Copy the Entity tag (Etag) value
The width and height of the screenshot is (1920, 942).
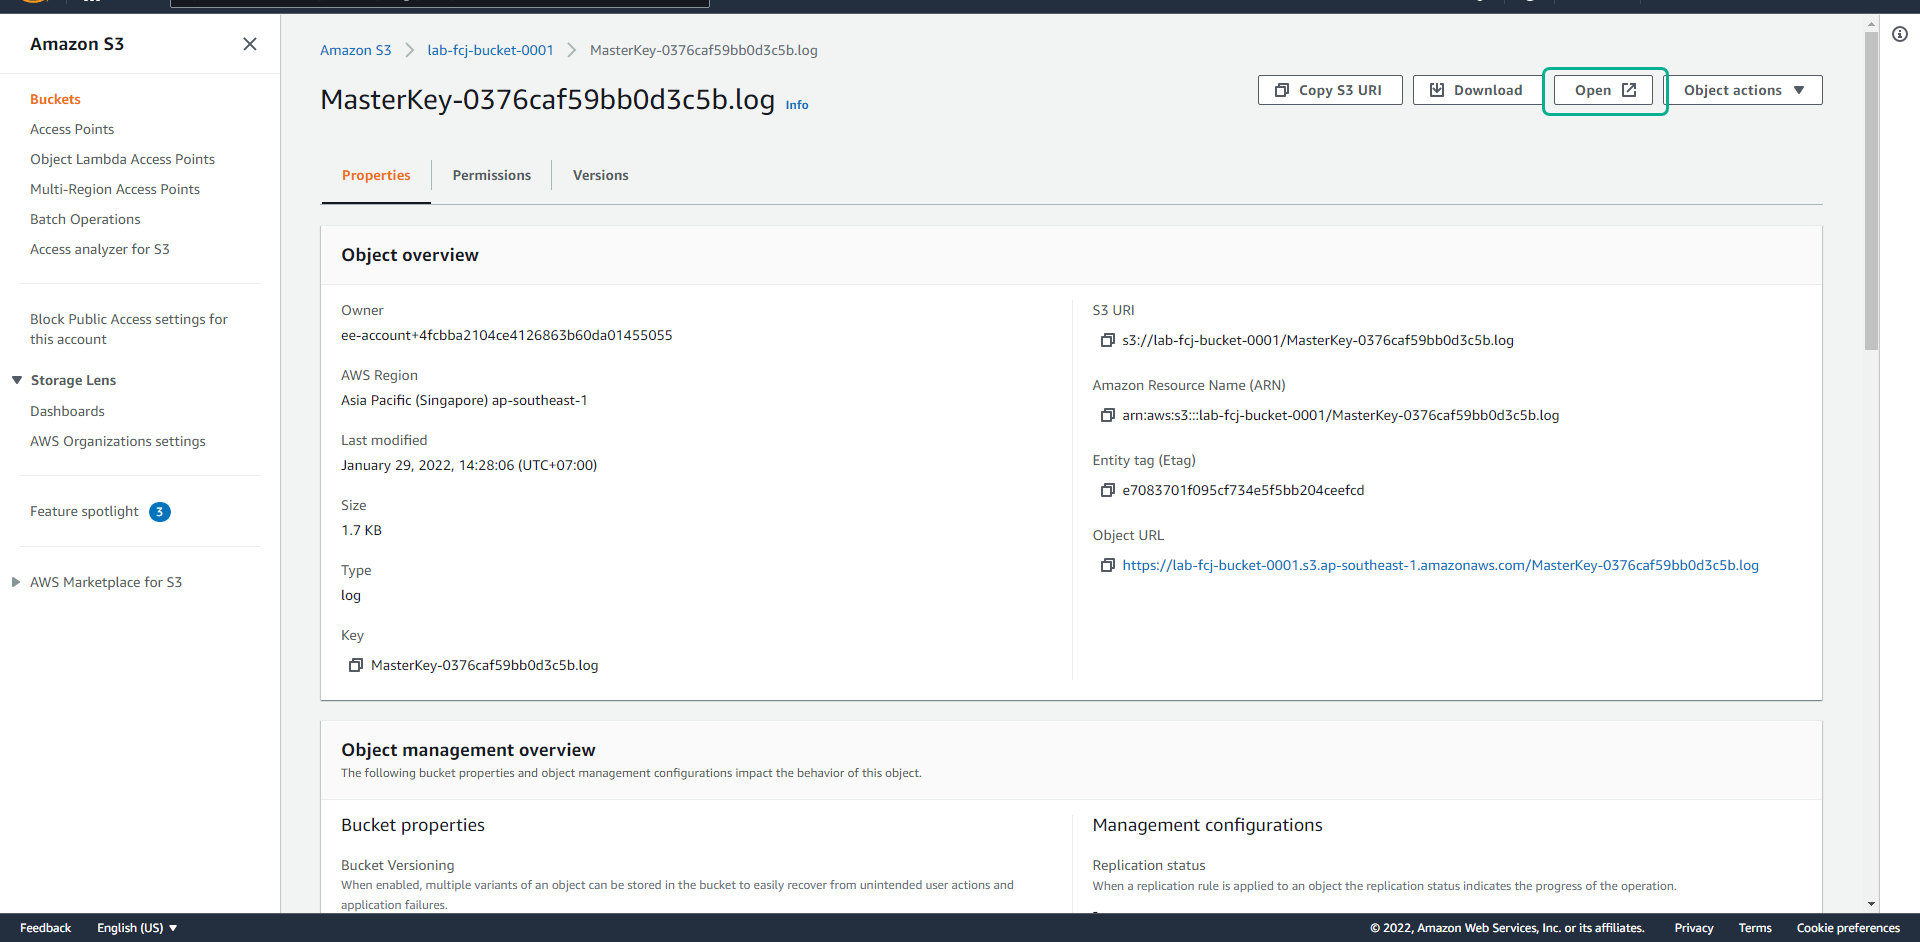pos(1107,490)
